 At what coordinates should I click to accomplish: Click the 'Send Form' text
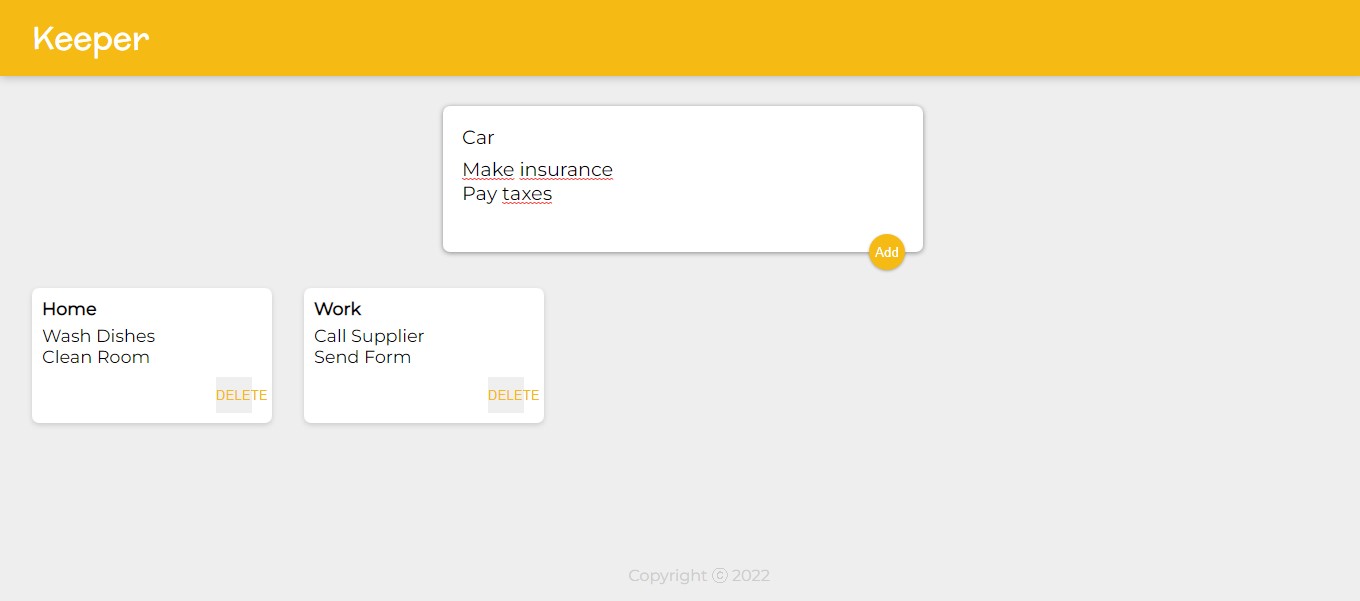(362, 357)
